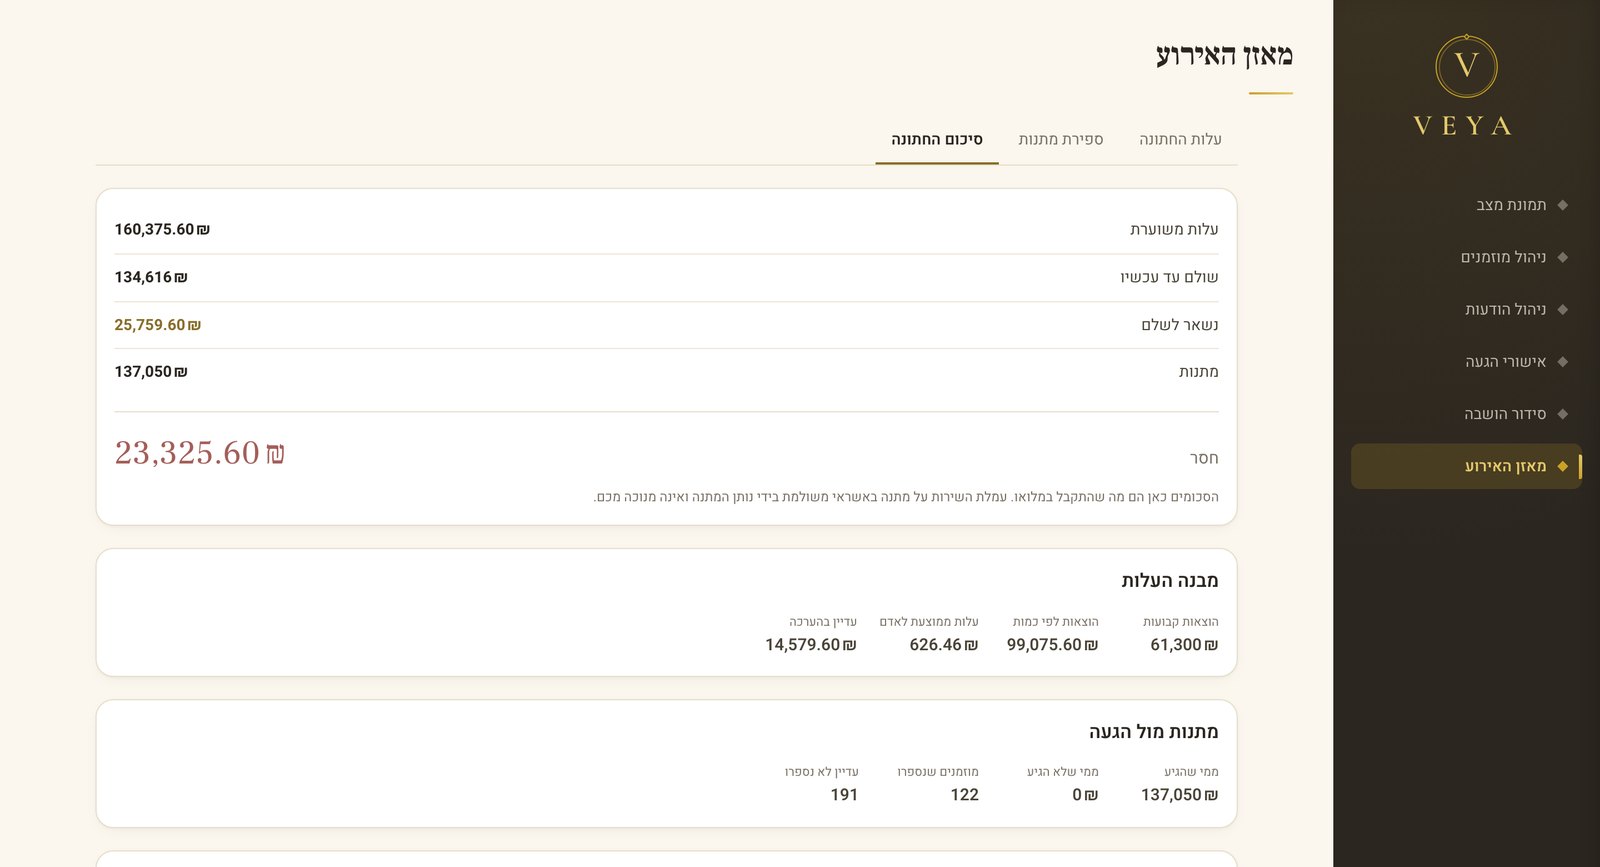1600x867 pixels.
Task: Click the מתנות row label
Action: pyautogui.click(x=1198, y=372)
